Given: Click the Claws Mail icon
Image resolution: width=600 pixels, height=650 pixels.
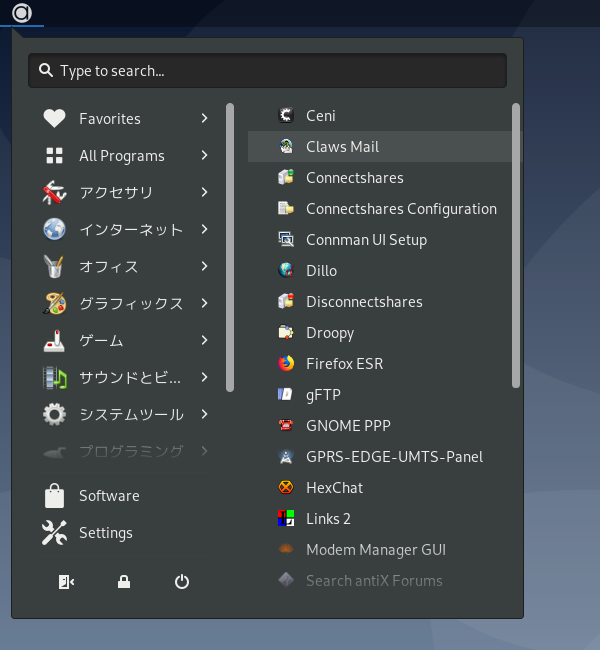Looking at the screenshot, I should coord(286,146).
